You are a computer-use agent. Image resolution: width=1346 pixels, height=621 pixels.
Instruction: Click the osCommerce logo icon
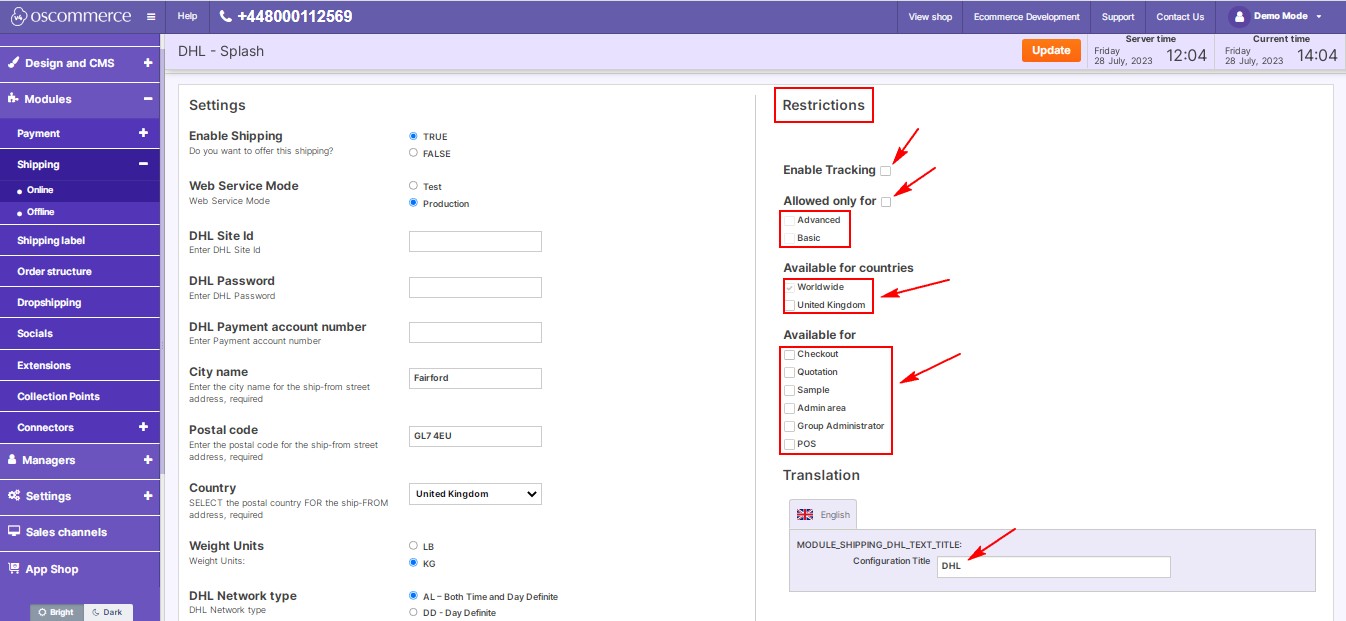[x=17, y=17]
